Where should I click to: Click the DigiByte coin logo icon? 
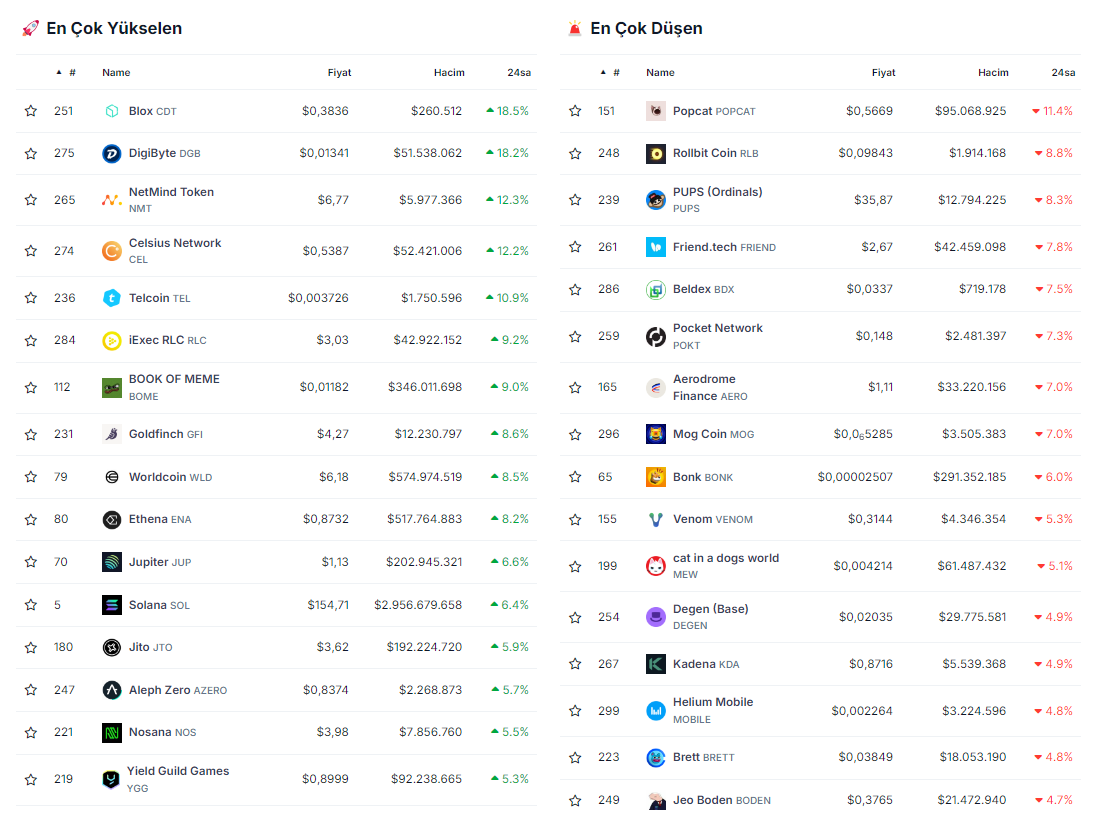[111, 153]
